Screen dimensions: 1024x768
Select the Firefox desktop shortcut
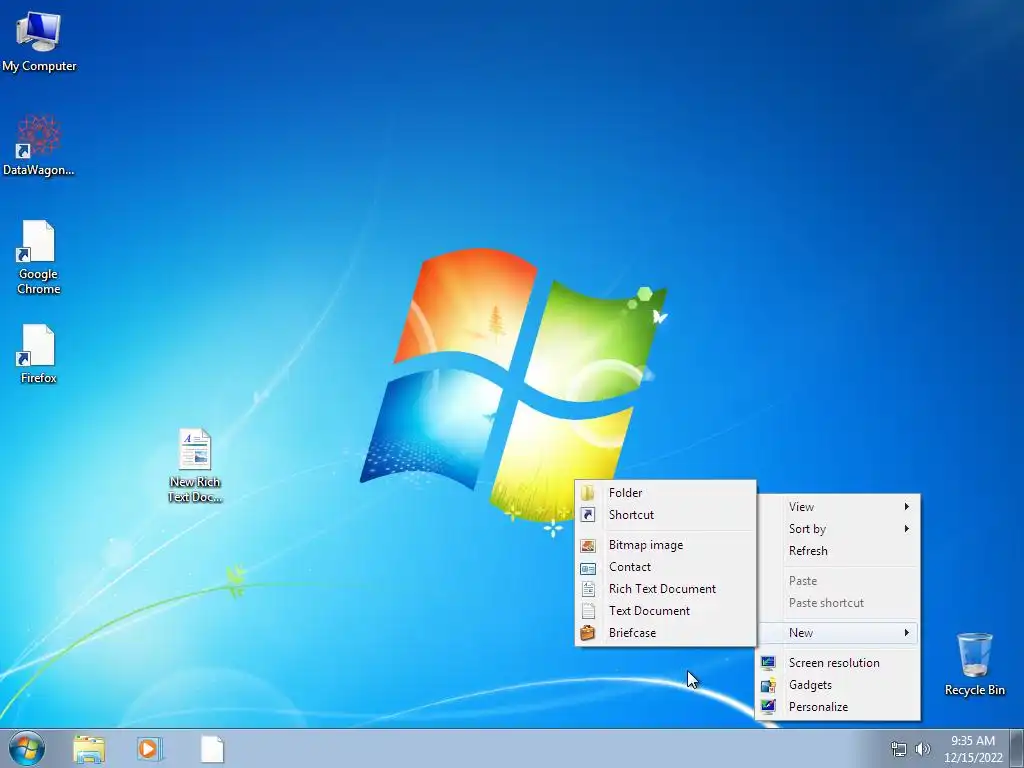point(39,353)
